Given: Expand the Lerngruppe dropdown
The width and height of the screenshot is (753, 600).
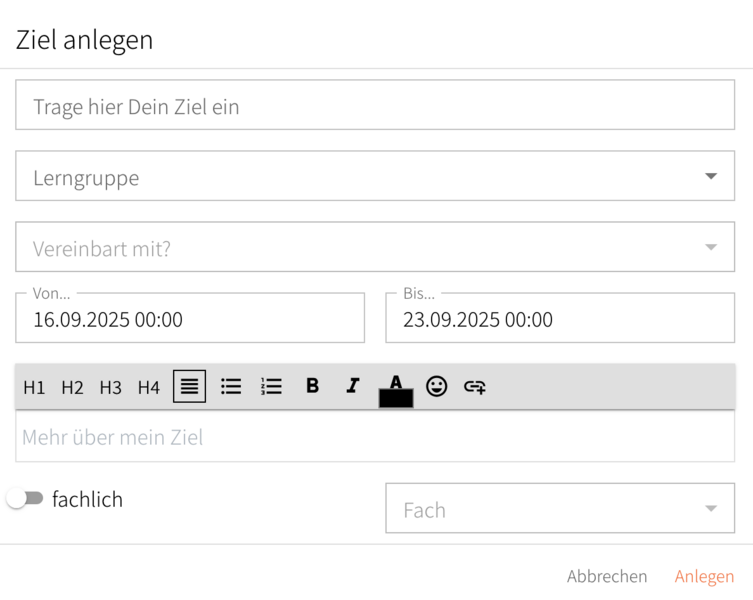Looking at the screenshot, I should (x=710, y=177).
